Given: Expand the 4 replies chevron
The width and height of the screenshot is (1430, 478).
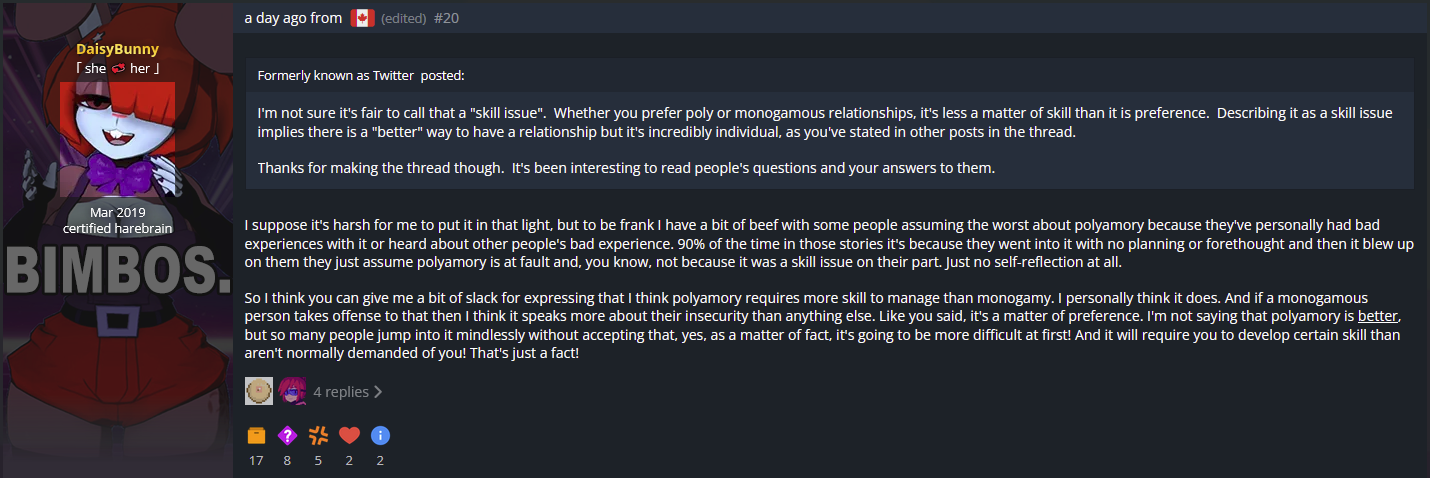Looking at the screenshot, I should (378, 392).
